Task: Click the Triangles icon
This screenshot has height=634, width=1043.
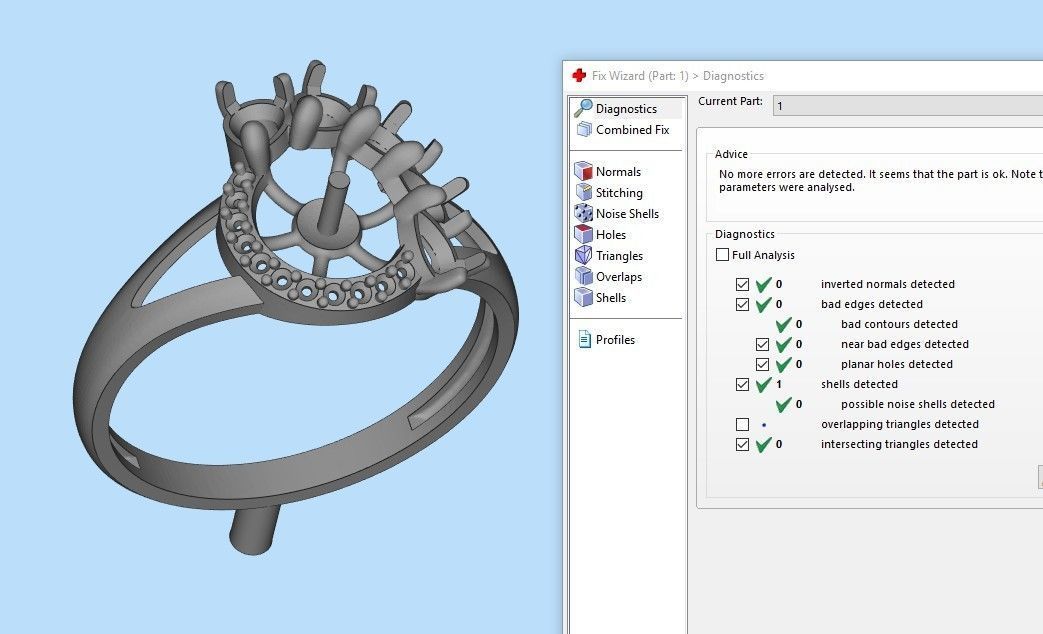Action: click(x=583, y=255)
